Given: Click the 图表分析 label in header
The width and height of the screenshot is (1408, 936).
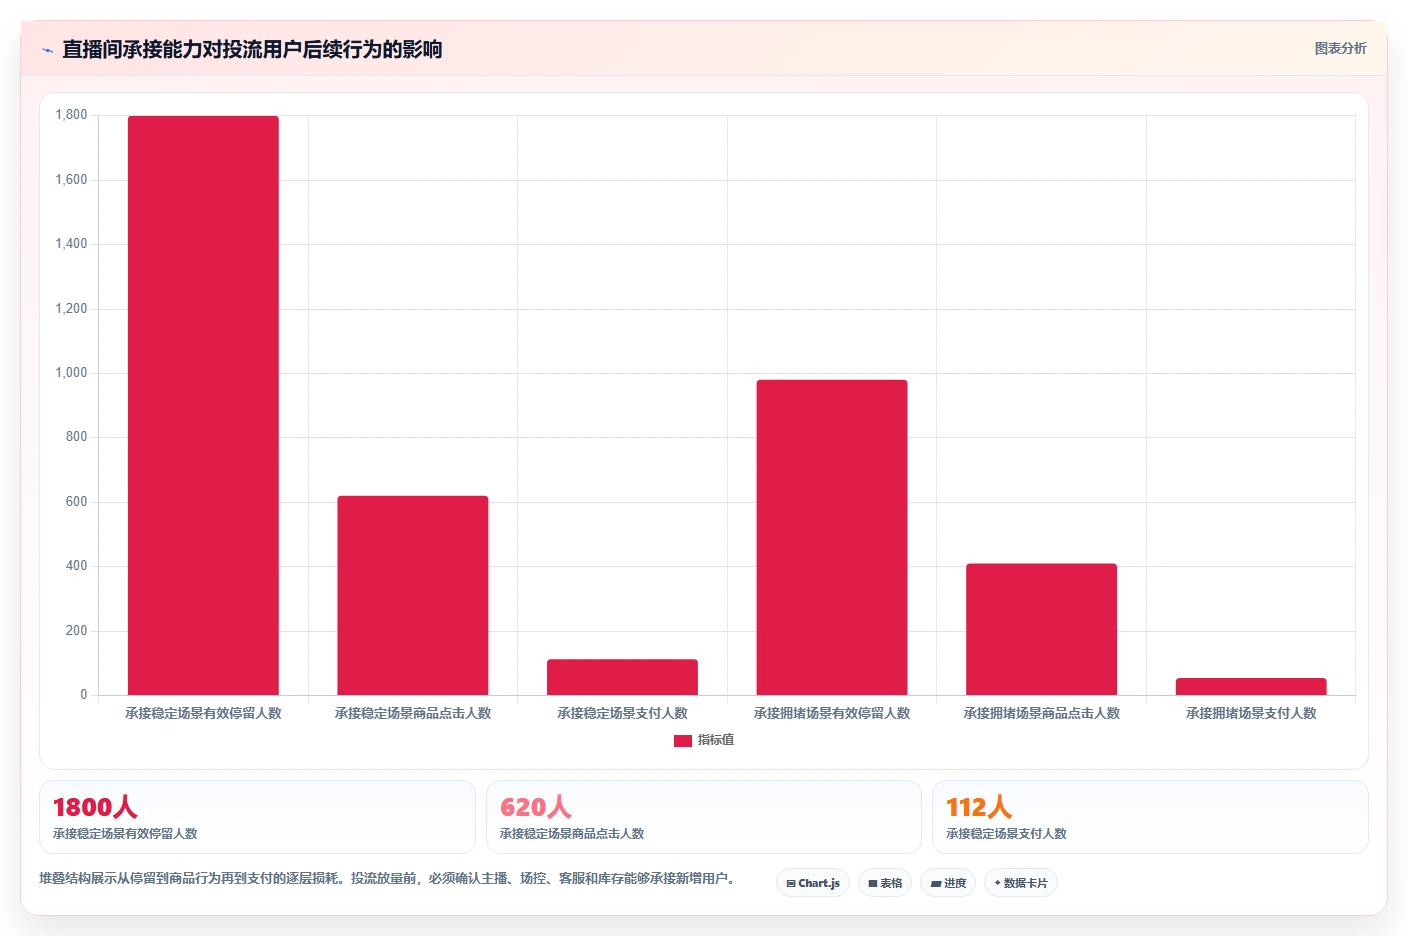Looking at the screenshot, I should [1340, 48].
